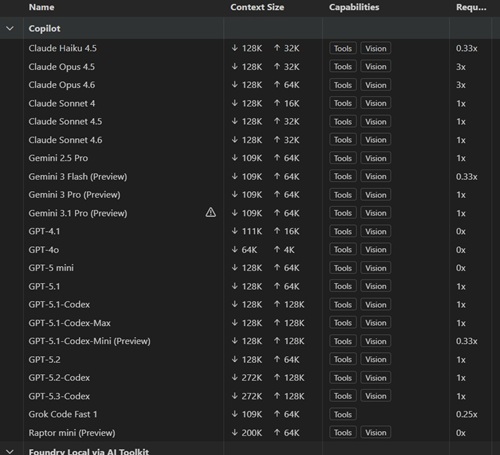Click the 1x multiplier for GPT-5.2

pyautogui.click(x=461, y=360)
